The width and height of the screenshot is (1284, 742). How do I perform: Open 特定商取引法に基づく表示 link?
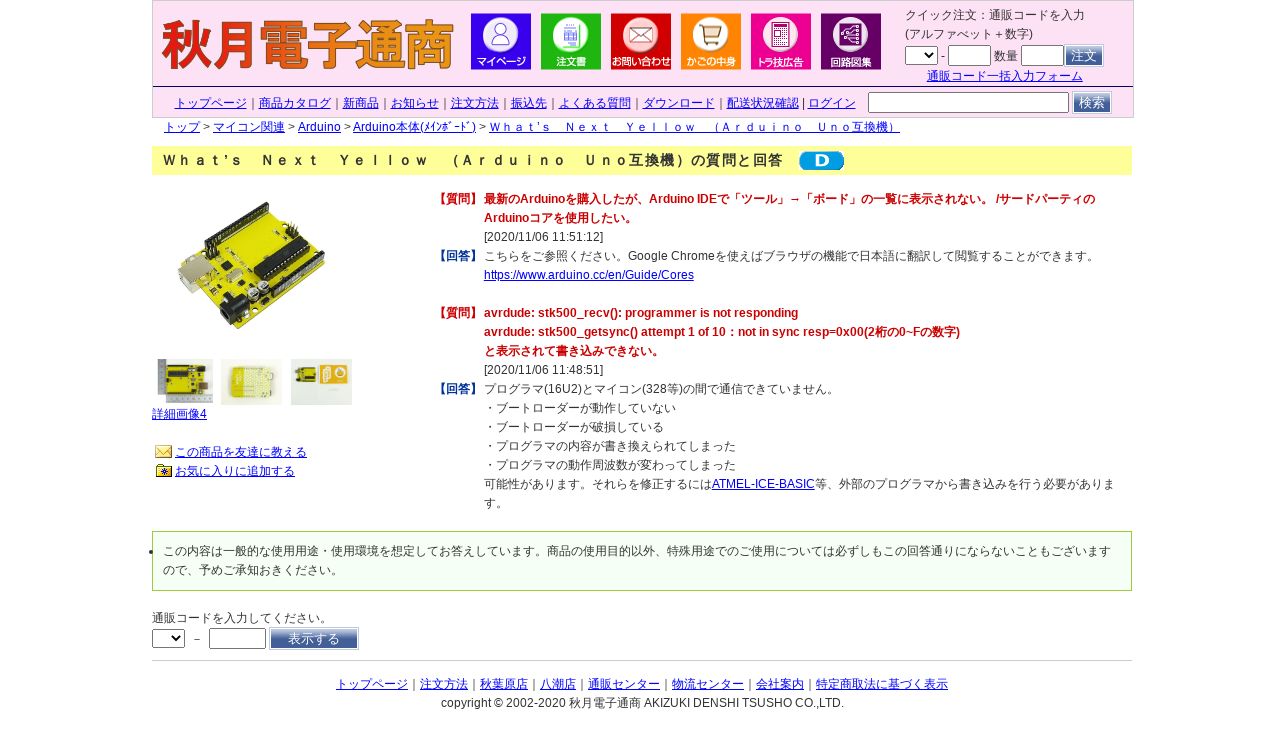point(882,684)
